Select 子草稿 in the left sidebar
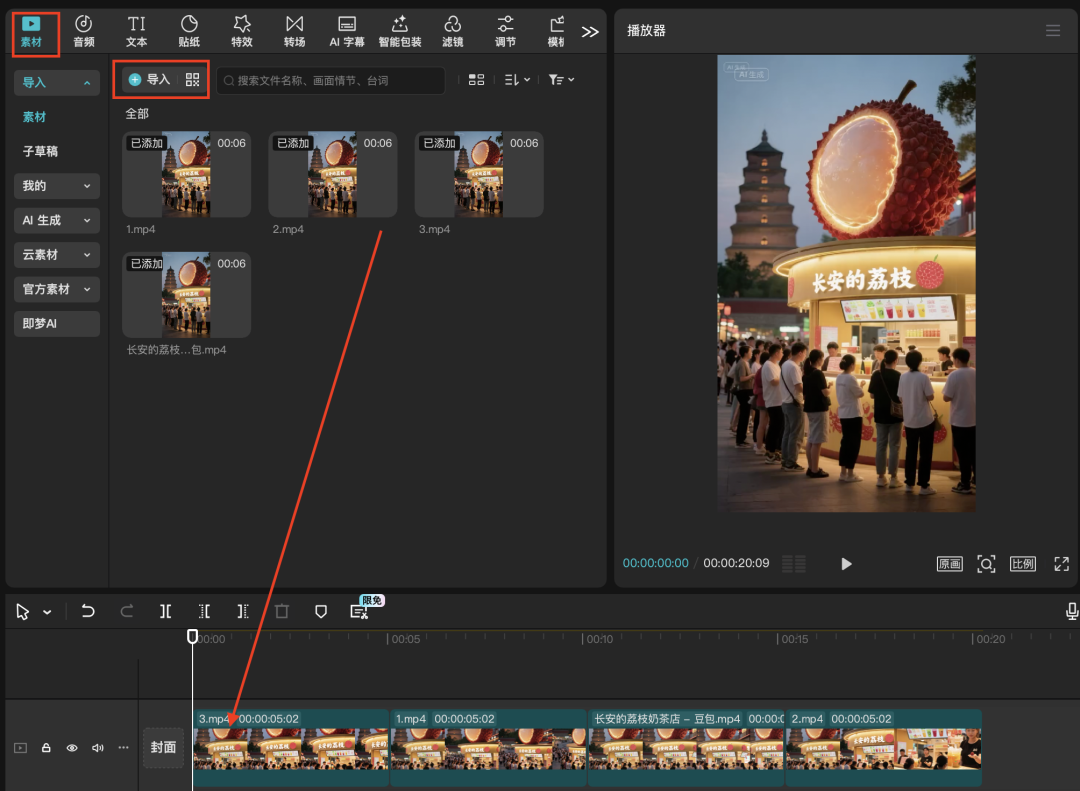This screenshot has width=1080, height=791. [x=41, y=151]
